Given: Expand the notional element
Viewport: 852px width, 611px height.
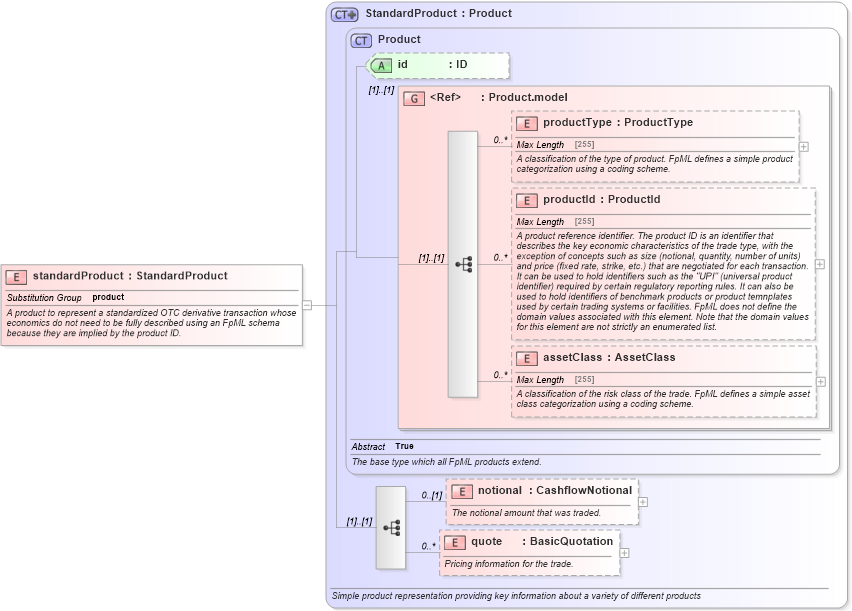Looking at the screenshot, I should 643,502.
